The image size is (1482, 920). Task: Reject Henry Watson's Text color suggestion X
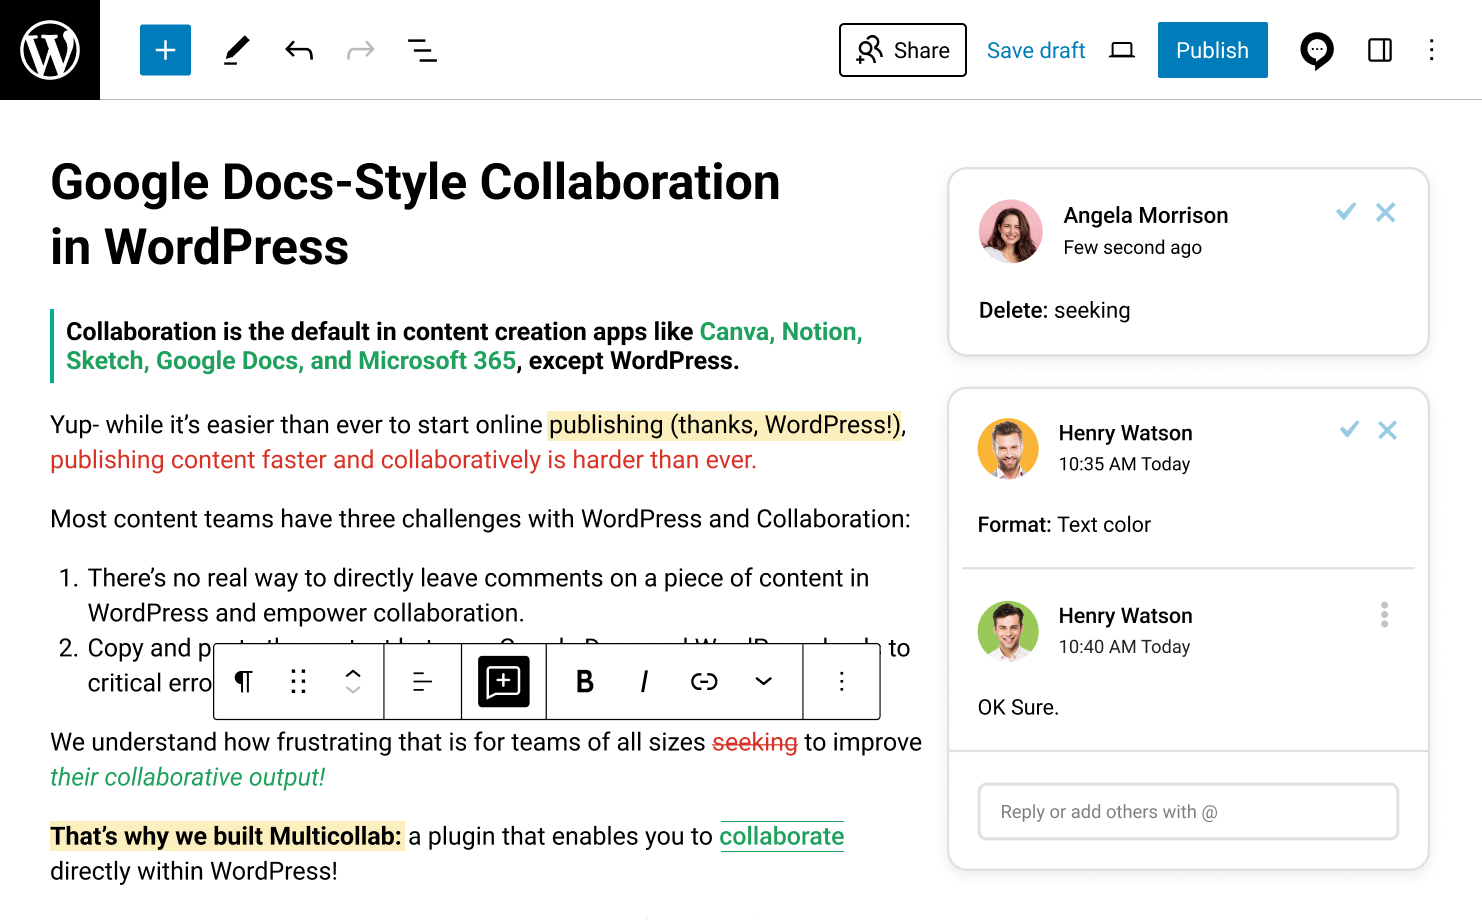[x=1388, y=430]
